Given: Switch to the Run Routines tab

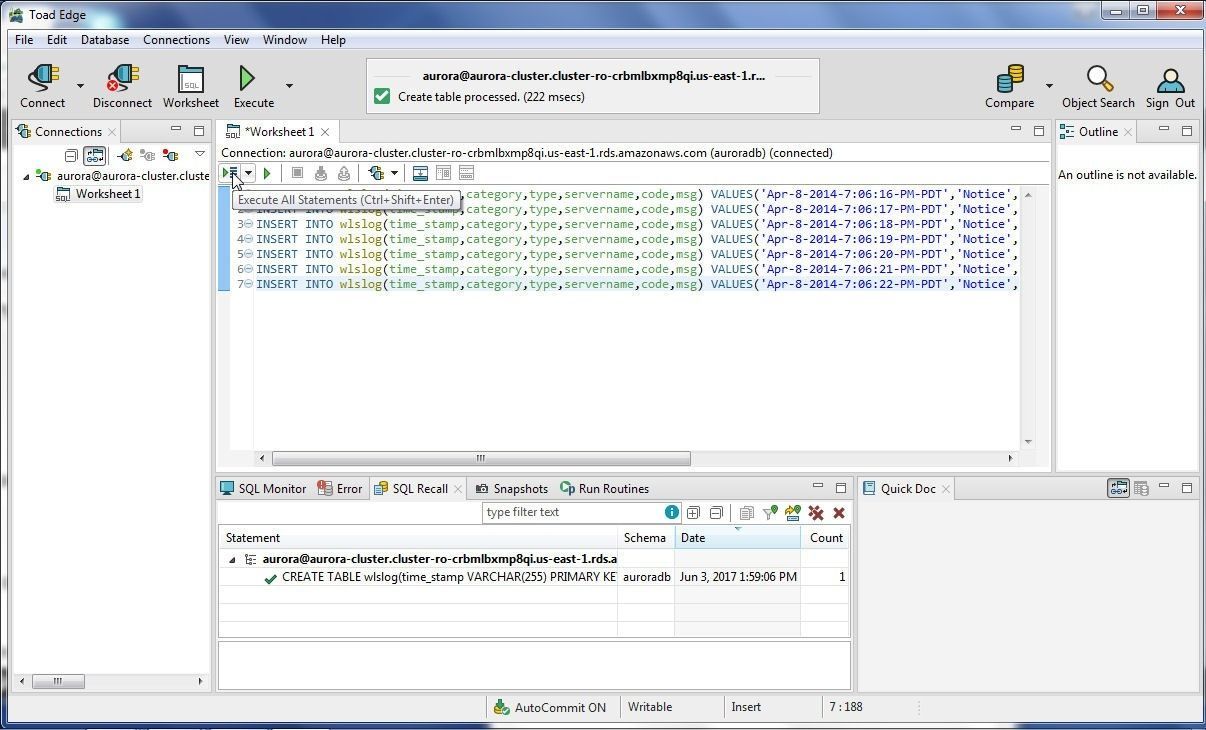Looking at the screenshot, I should (x=605, y=489).
